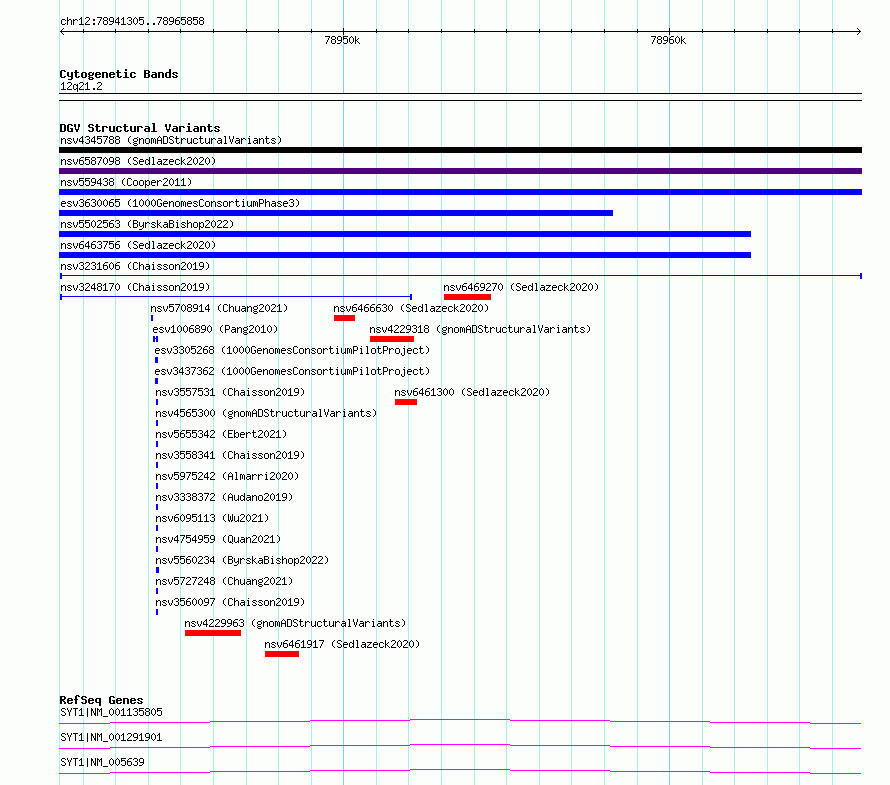Click the ruler's right arrow end
The image size is (890, 785).
tap(859, 32)
